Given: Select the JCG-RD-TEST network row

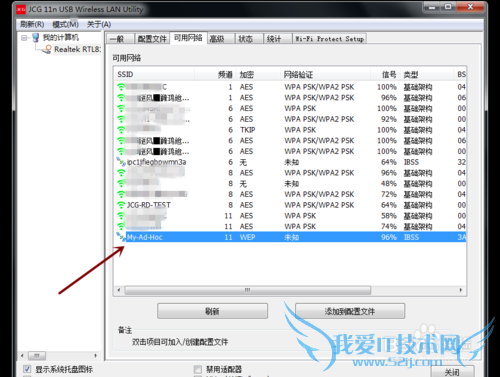Looking at the screenshot, I should (x=290, y=205).
